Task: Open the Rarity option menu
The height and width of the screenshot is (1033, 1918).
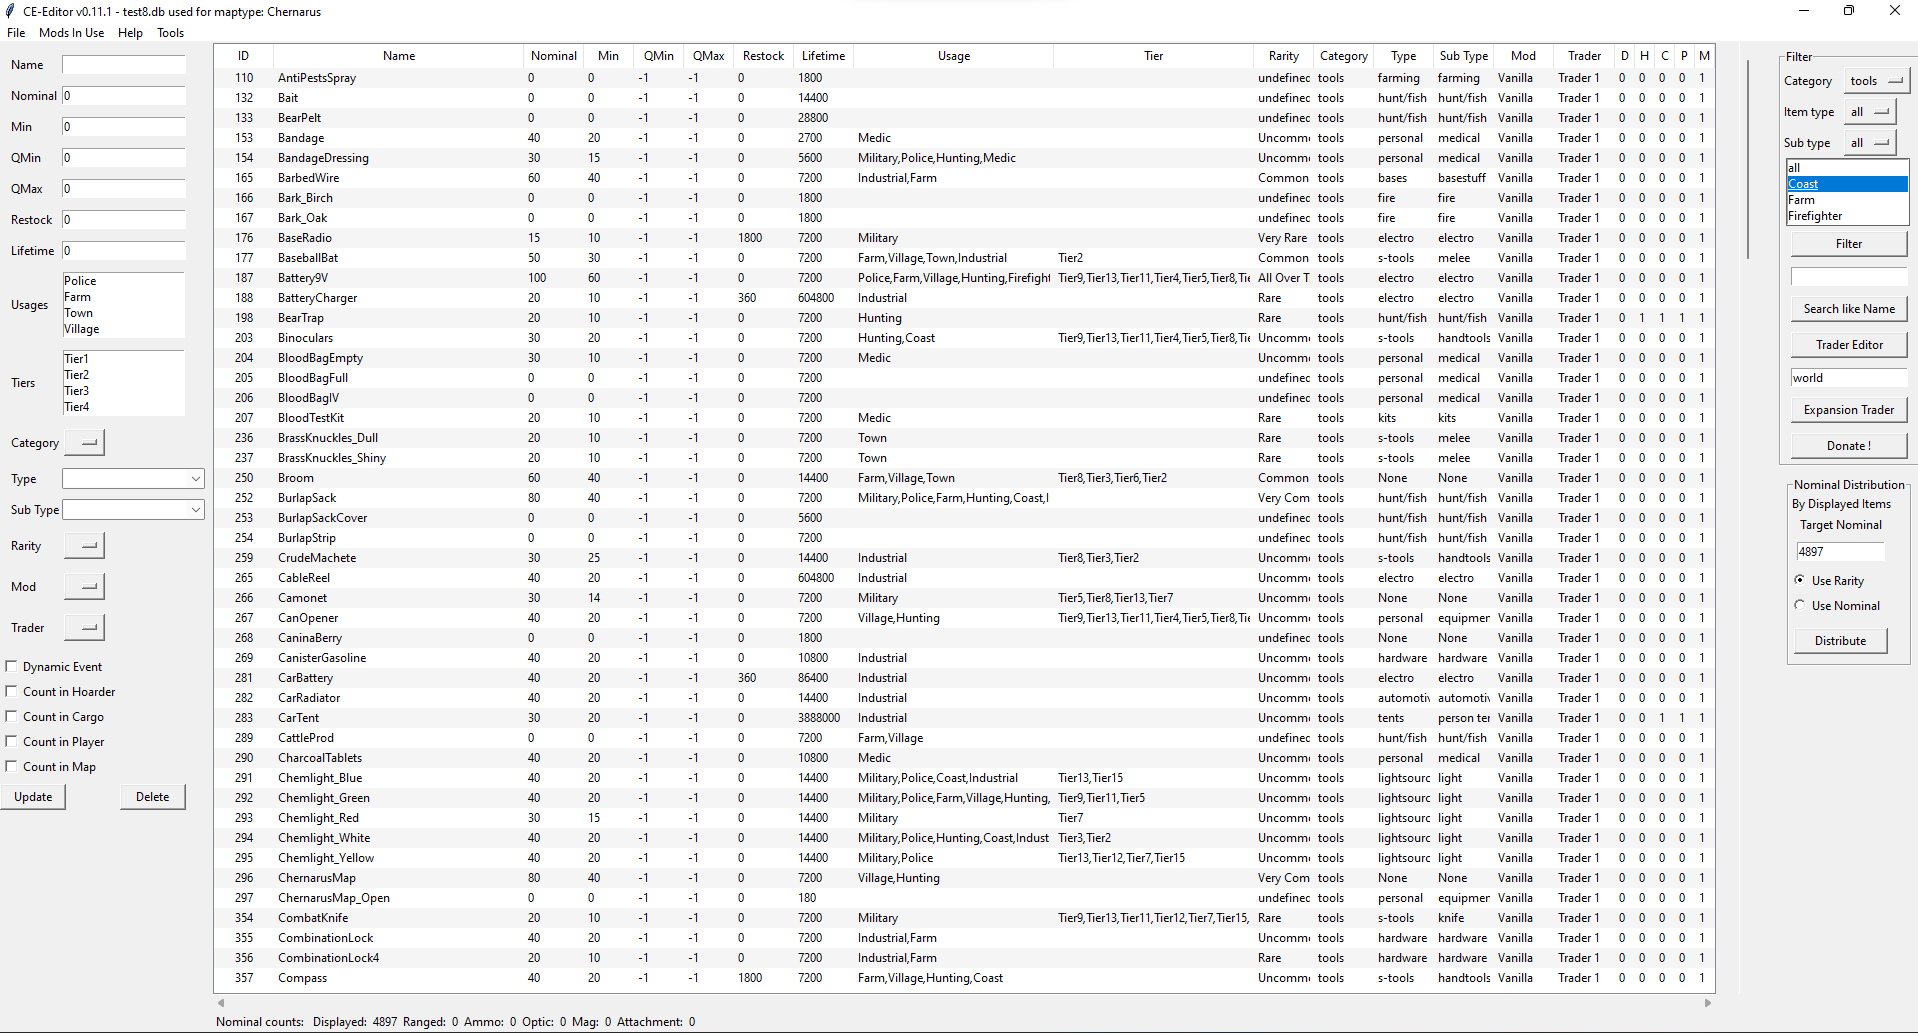Action: coord(84,545)
